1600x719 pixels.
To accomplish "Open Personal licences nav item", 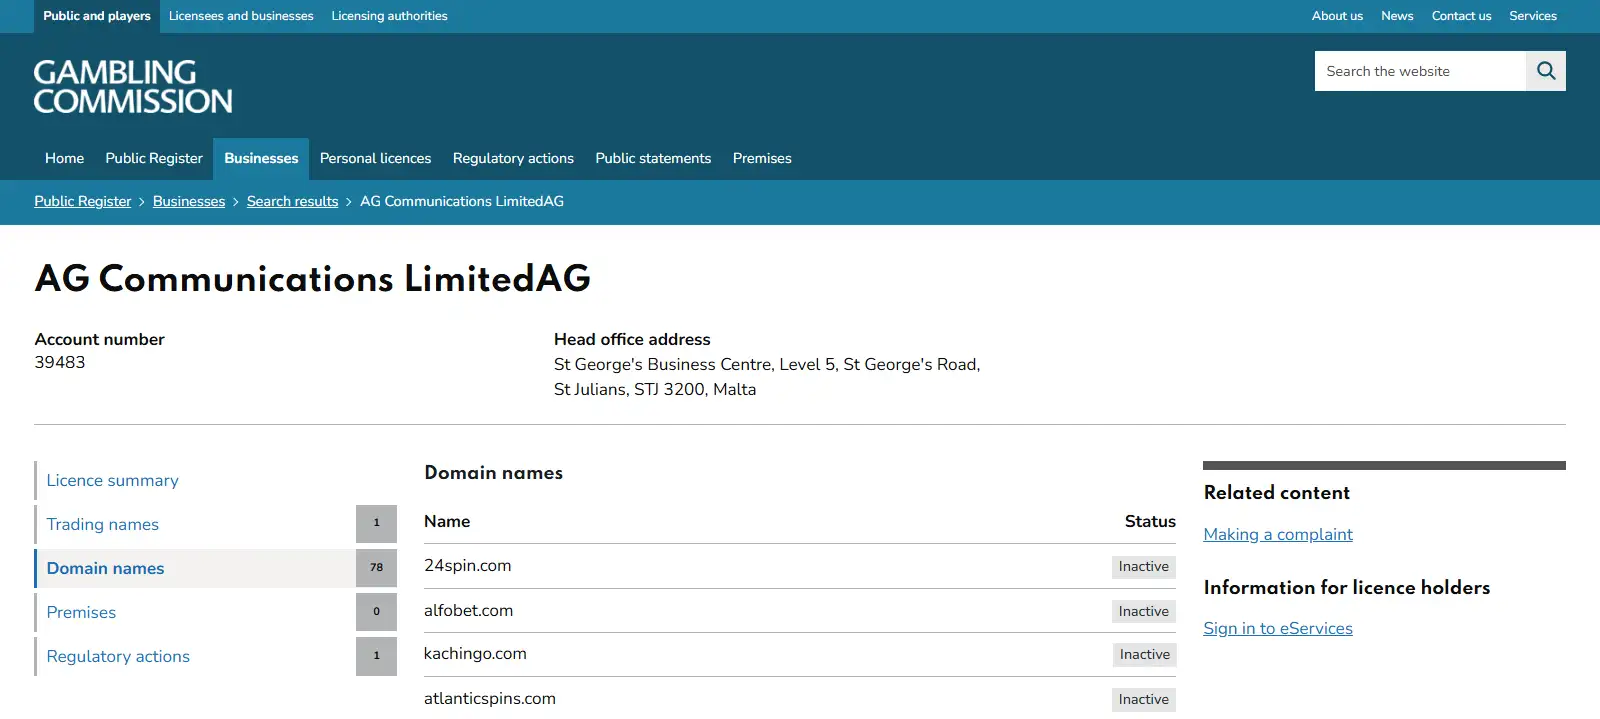I will coord(375,158).
